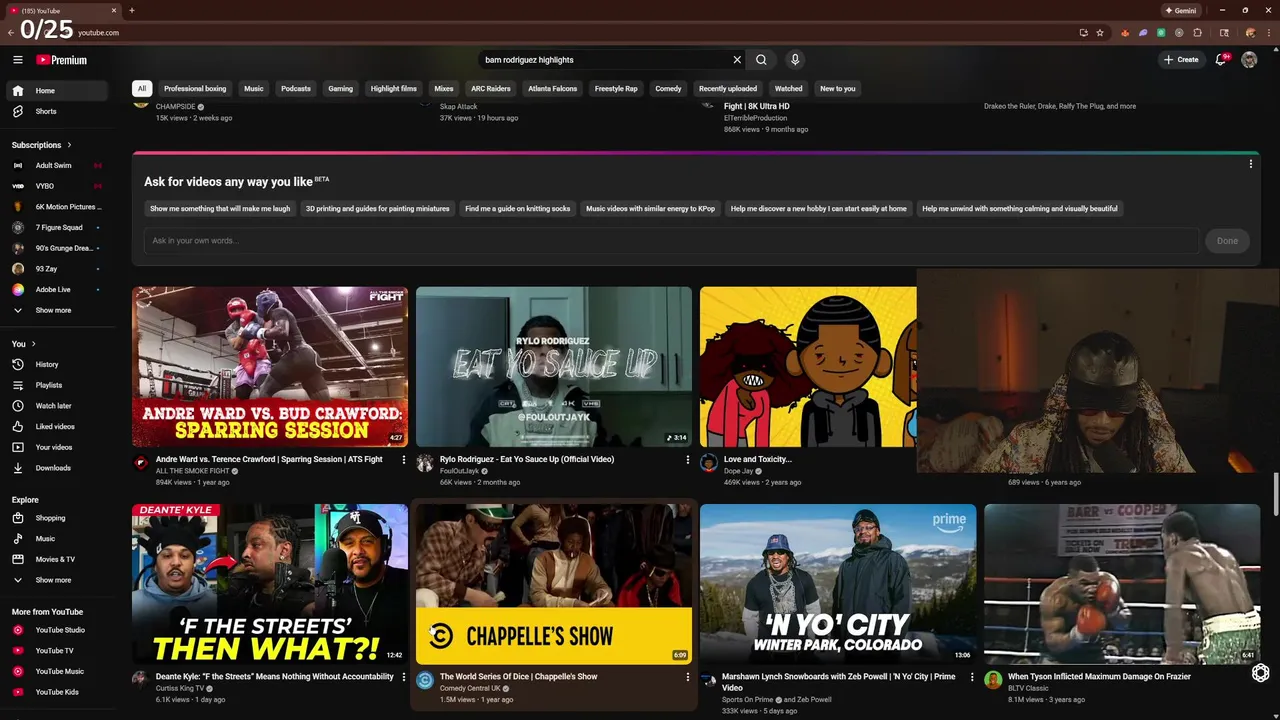Open the Adobe Live subscription
The width and height of the screenshot is (1280, 720).
(58, 289)
